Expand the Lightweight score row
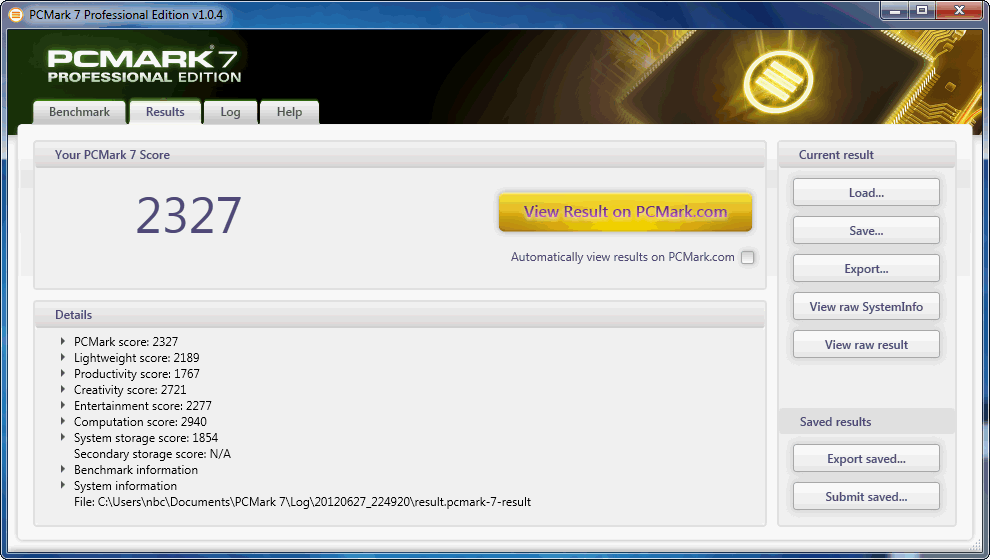Viewport: 990px width, 560px height. (63, 357)
